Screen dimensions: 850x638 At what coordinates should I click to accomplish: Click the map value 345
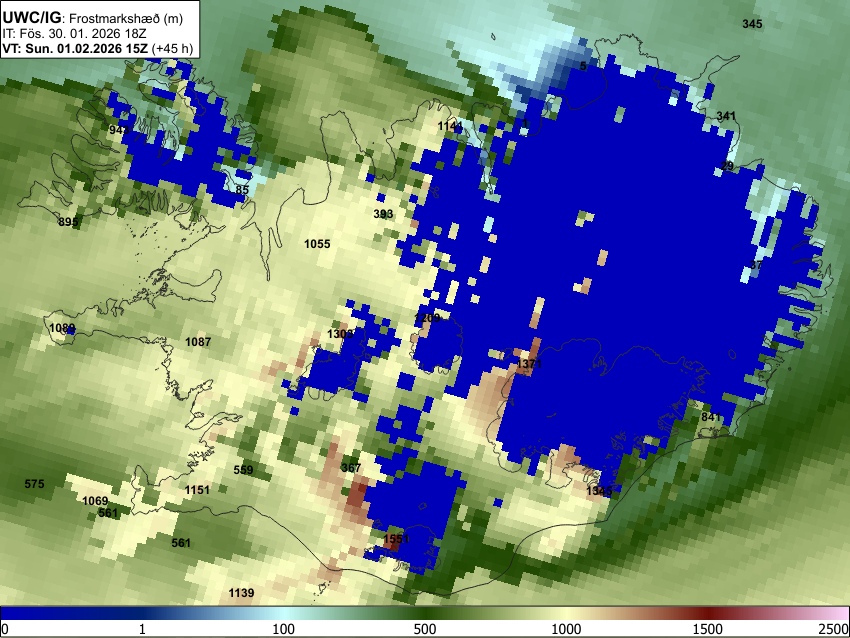[752, 24]
